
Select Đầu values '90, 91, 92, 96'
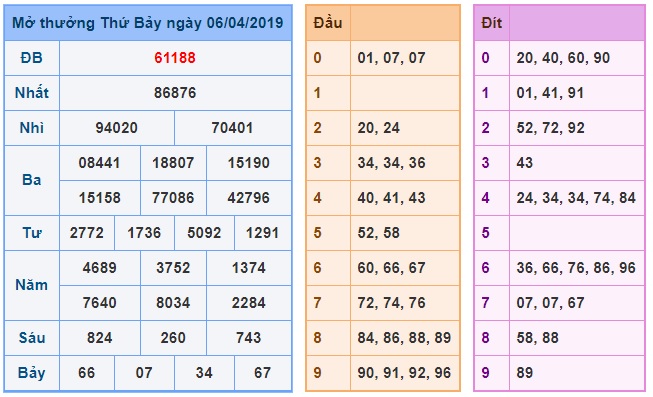[404, 373]
